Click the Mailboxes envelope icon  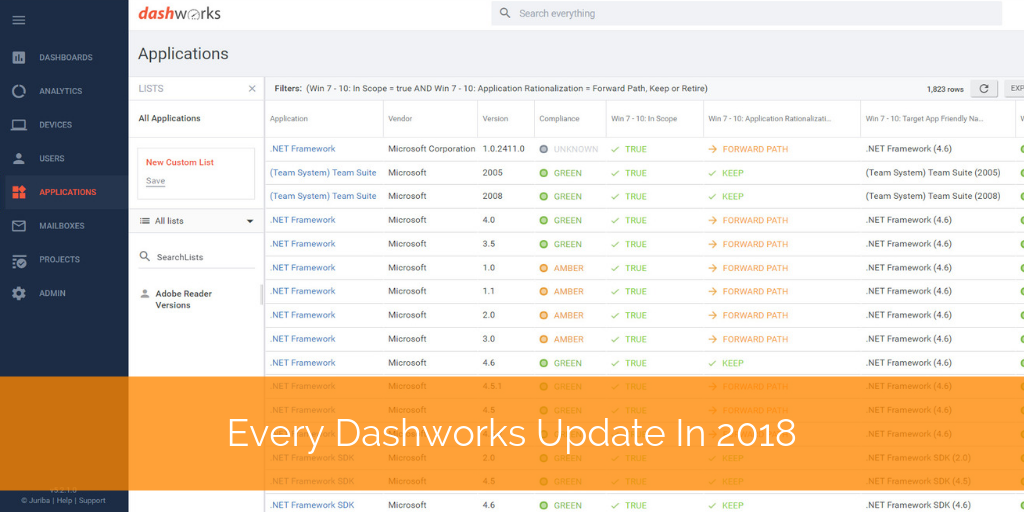coord(19,226)
